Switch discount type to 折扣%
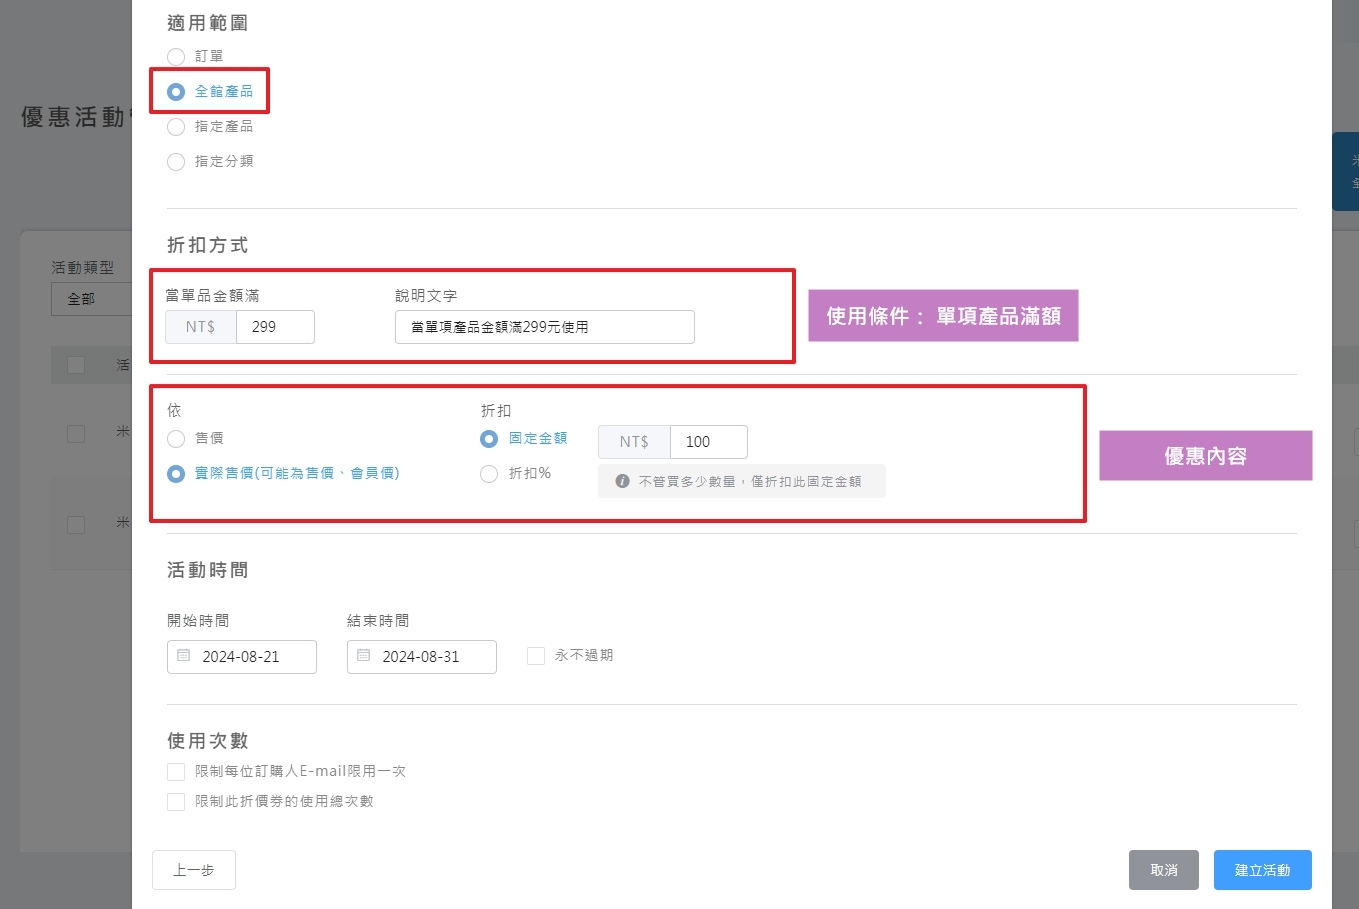The height and width of the screenshot is (909, 1359). 488,473
